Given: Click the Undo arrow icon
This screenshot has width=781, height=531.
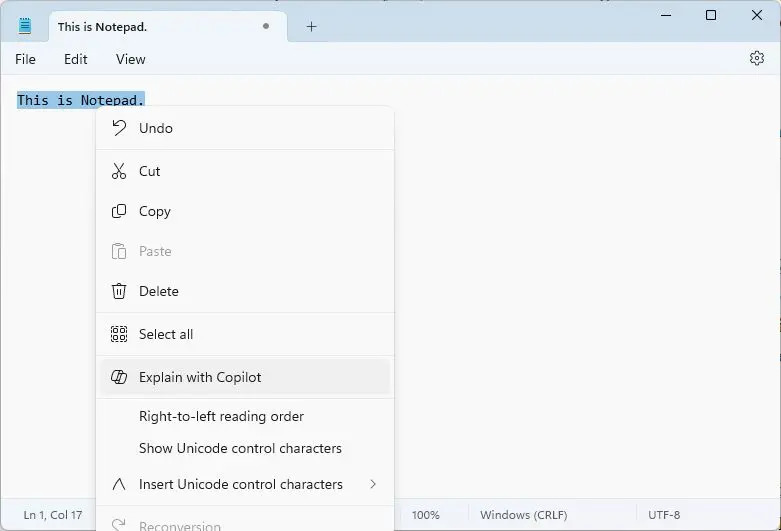Looking at the screenshot, I should [119, 128].
